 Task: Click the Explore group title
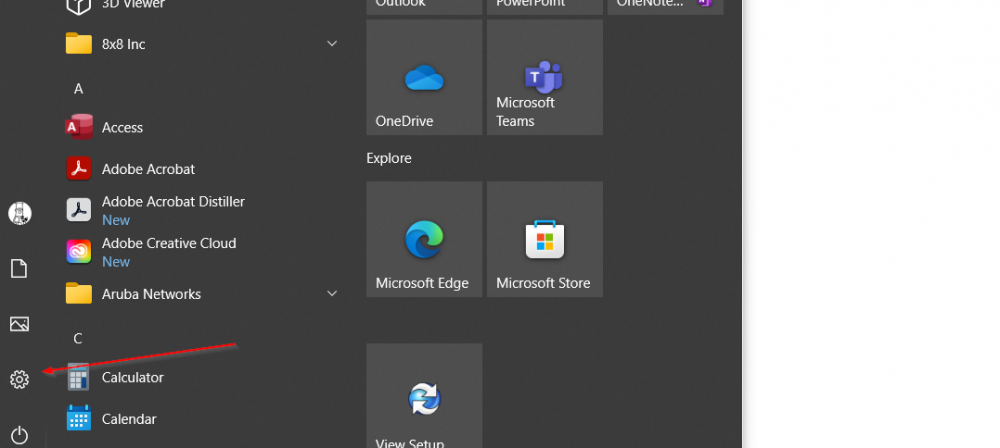pos(389,158)
